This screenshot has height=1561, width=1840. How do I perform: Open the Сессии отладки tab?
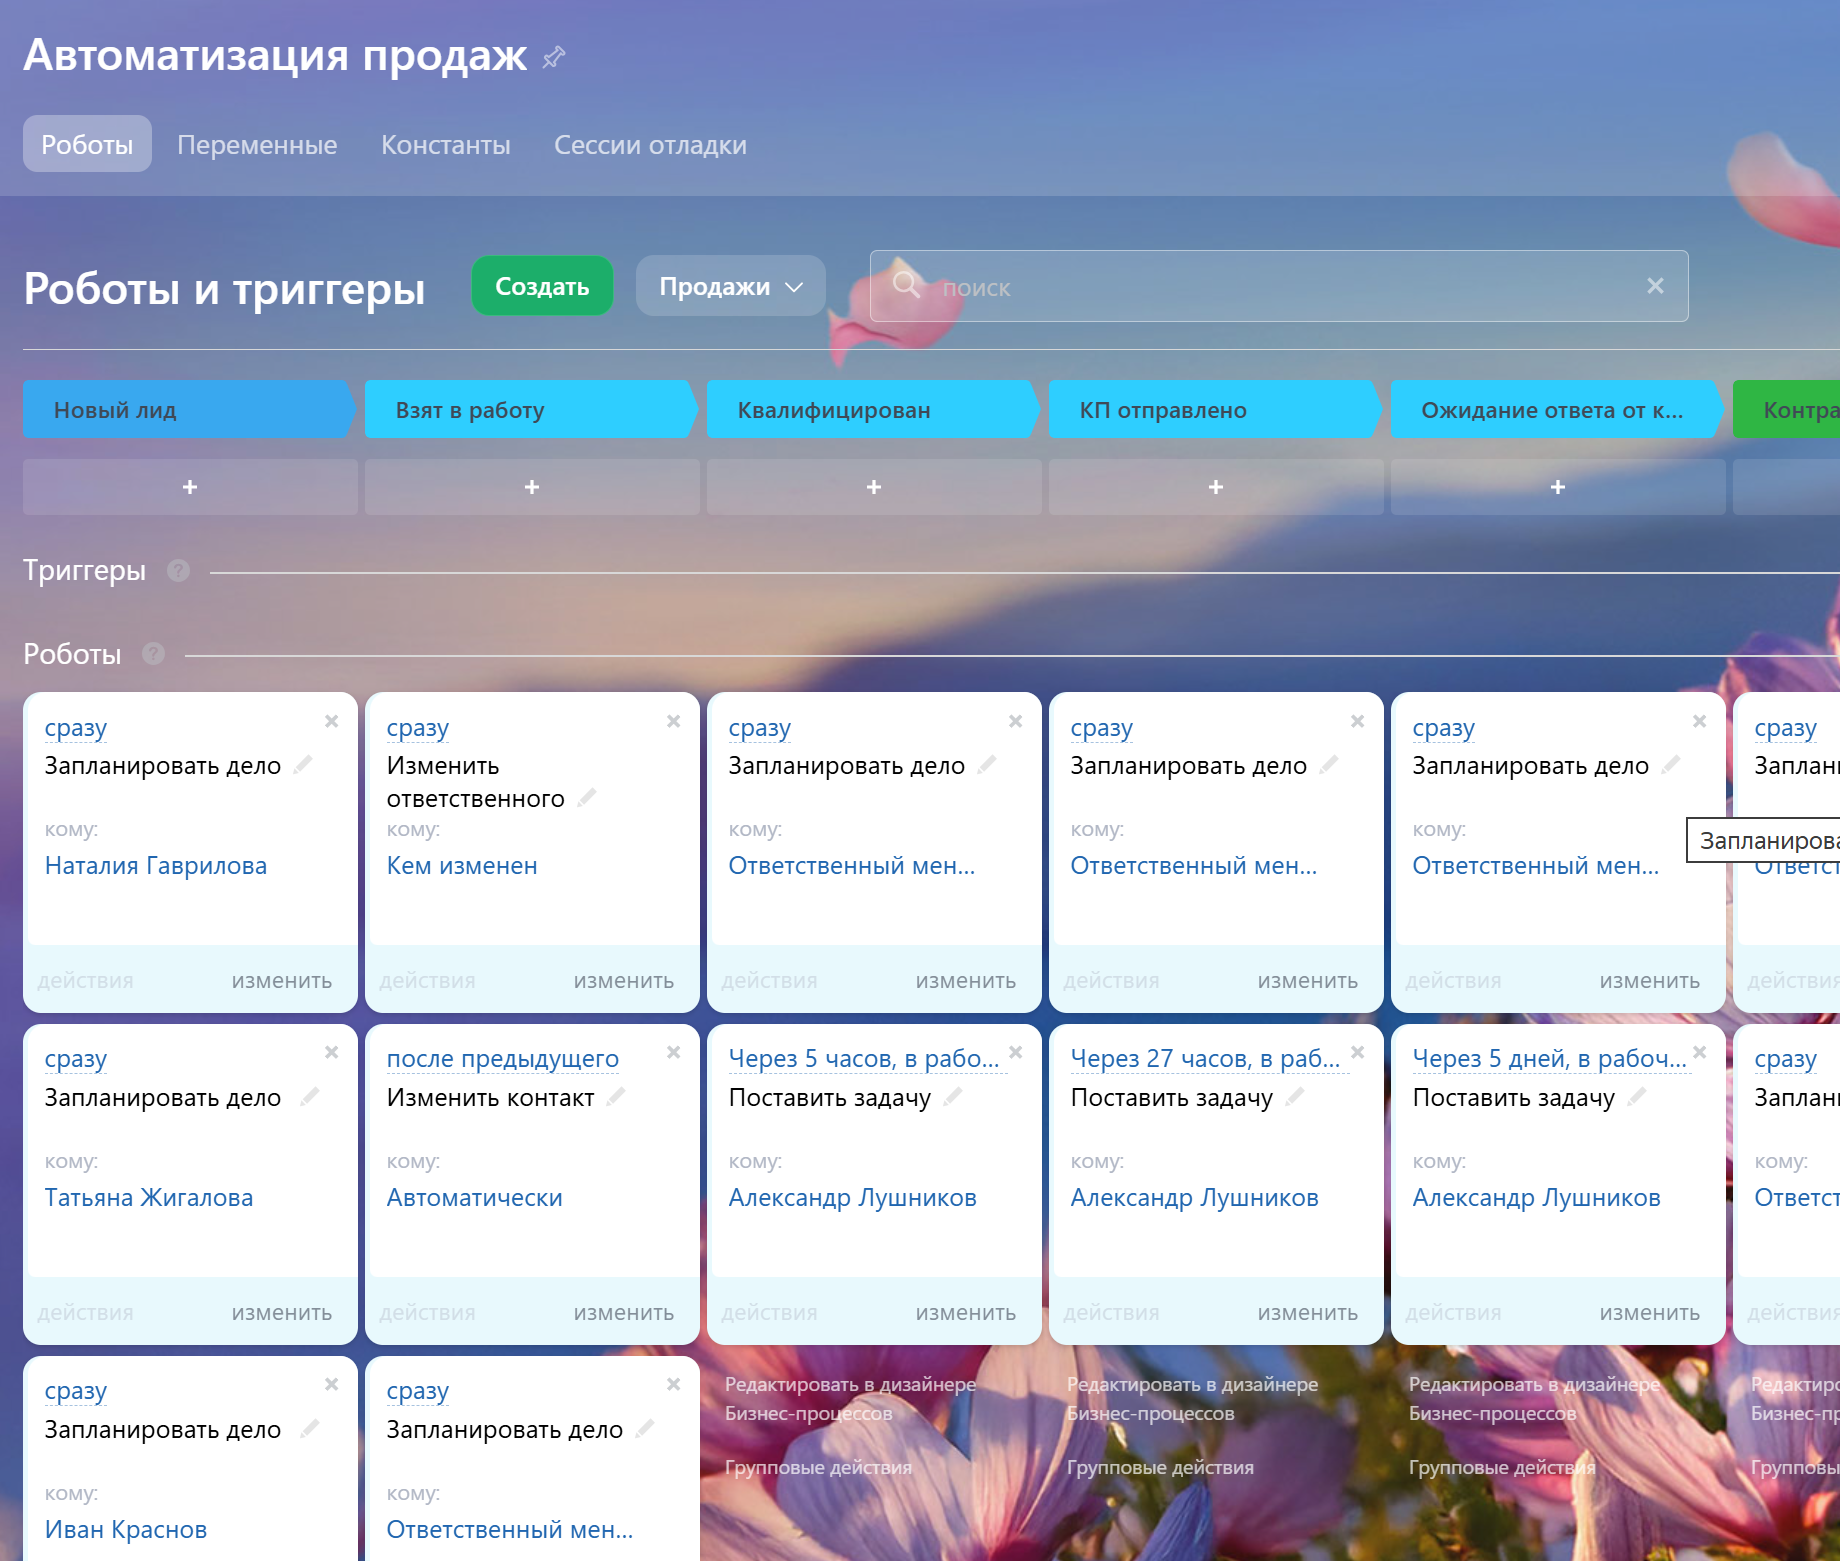click(650, 145)
